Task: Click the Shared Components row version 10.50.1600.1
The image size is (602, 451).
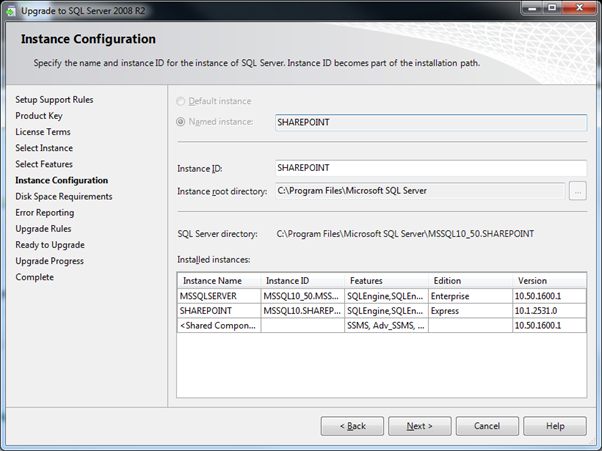Action: coord(549,325)
